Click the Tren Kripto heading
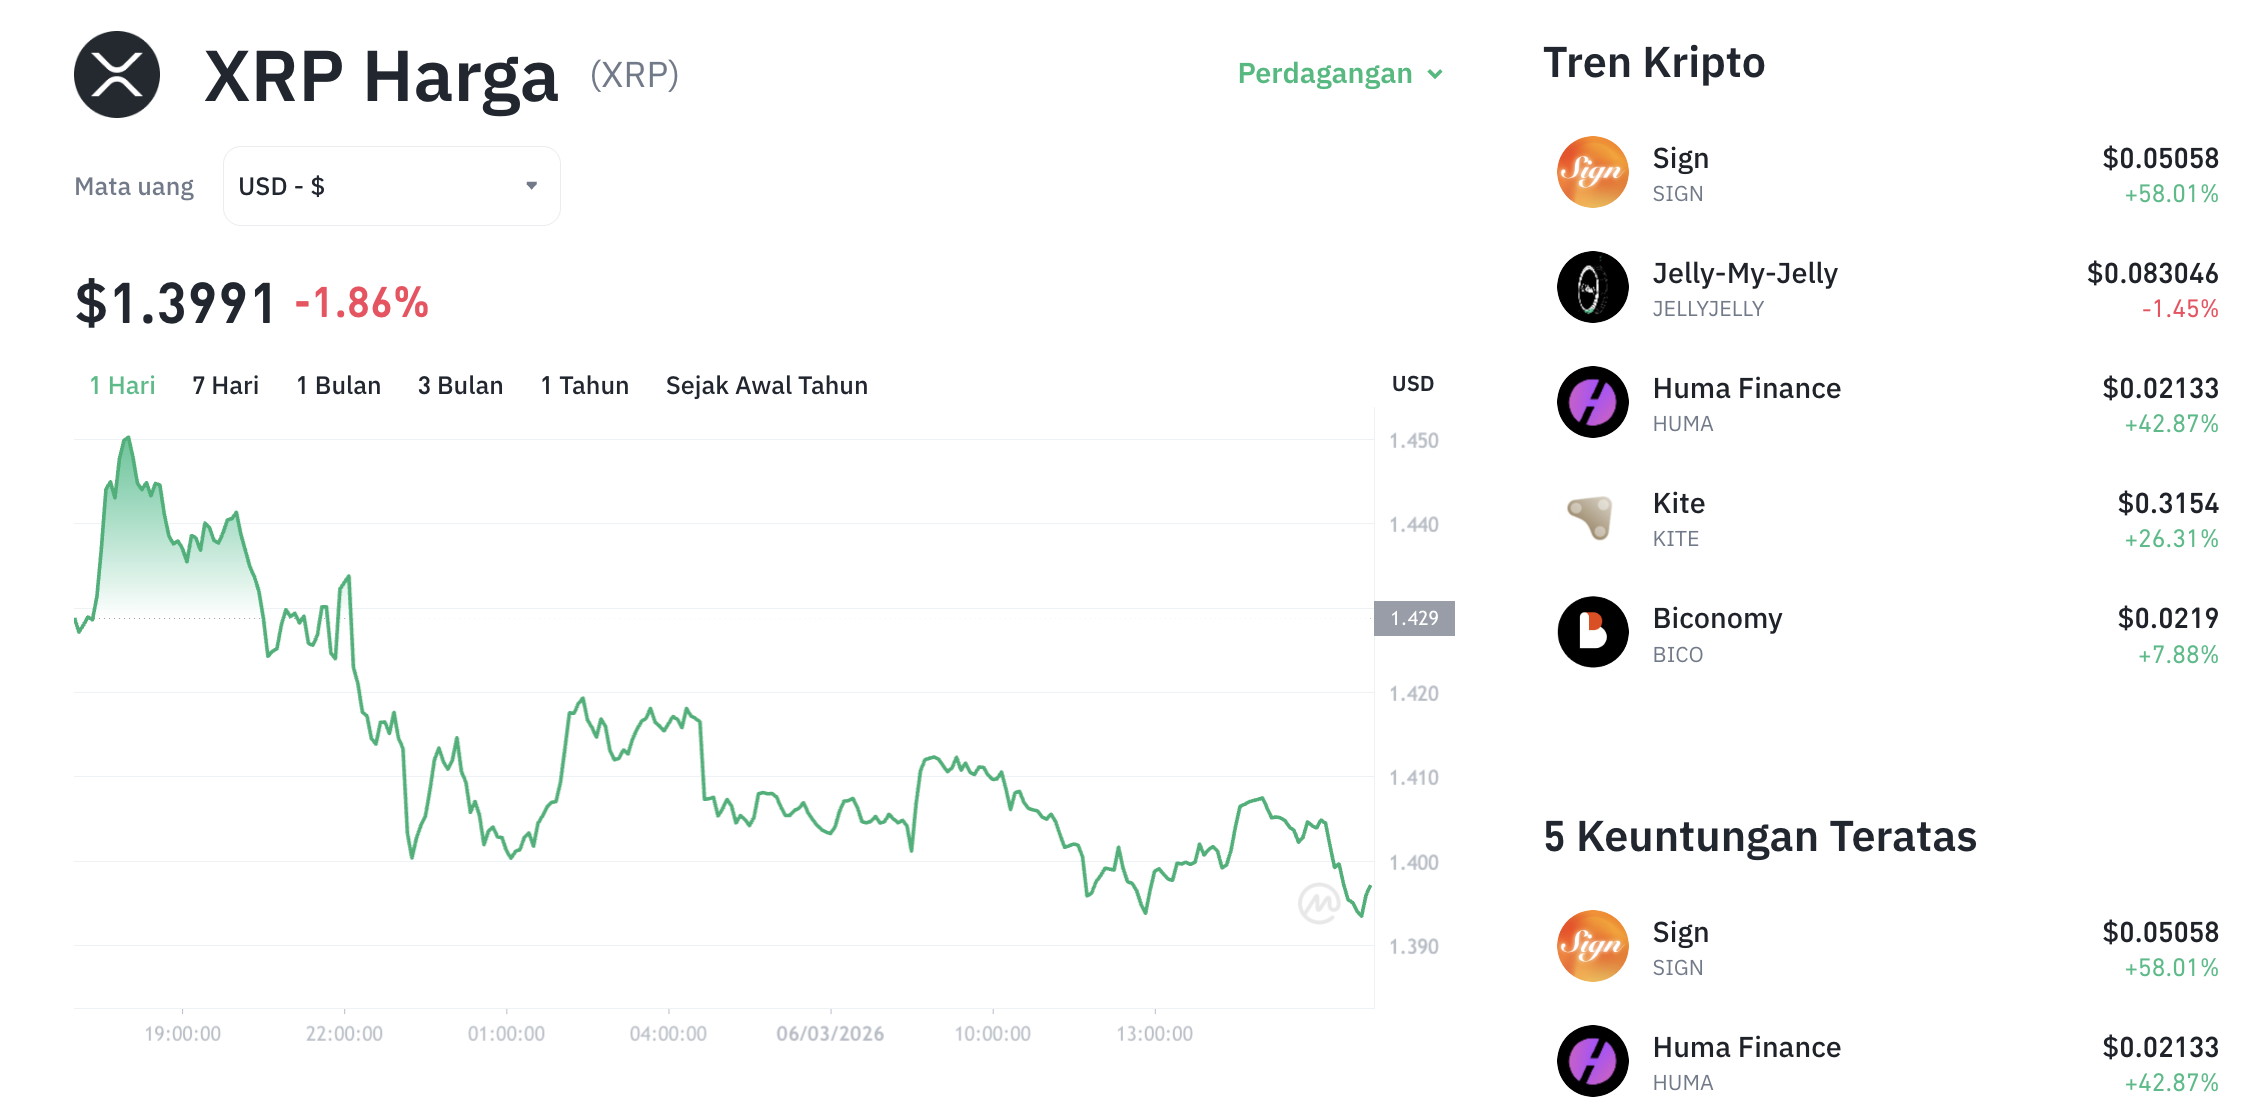The width and height of the screenshot is (2248, 1120). [x=1654, y=62]
